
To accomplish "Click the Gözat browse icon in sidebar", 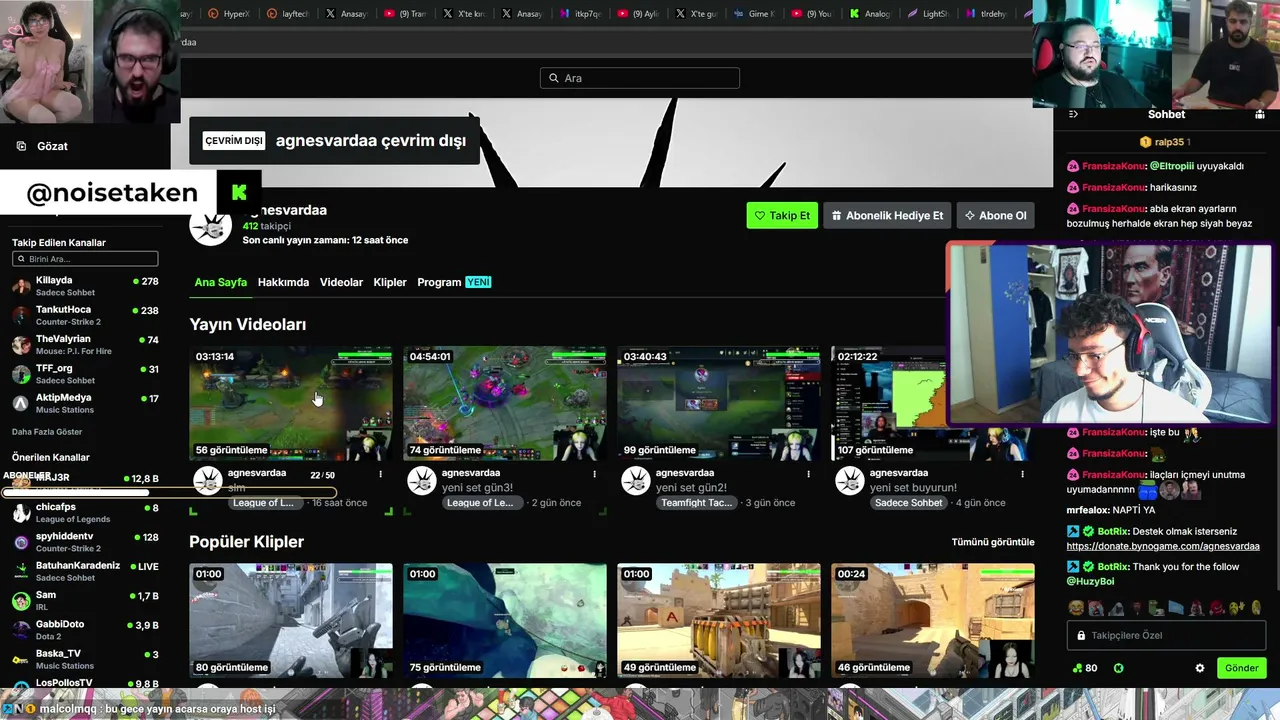I will click(x=21, y=146).
